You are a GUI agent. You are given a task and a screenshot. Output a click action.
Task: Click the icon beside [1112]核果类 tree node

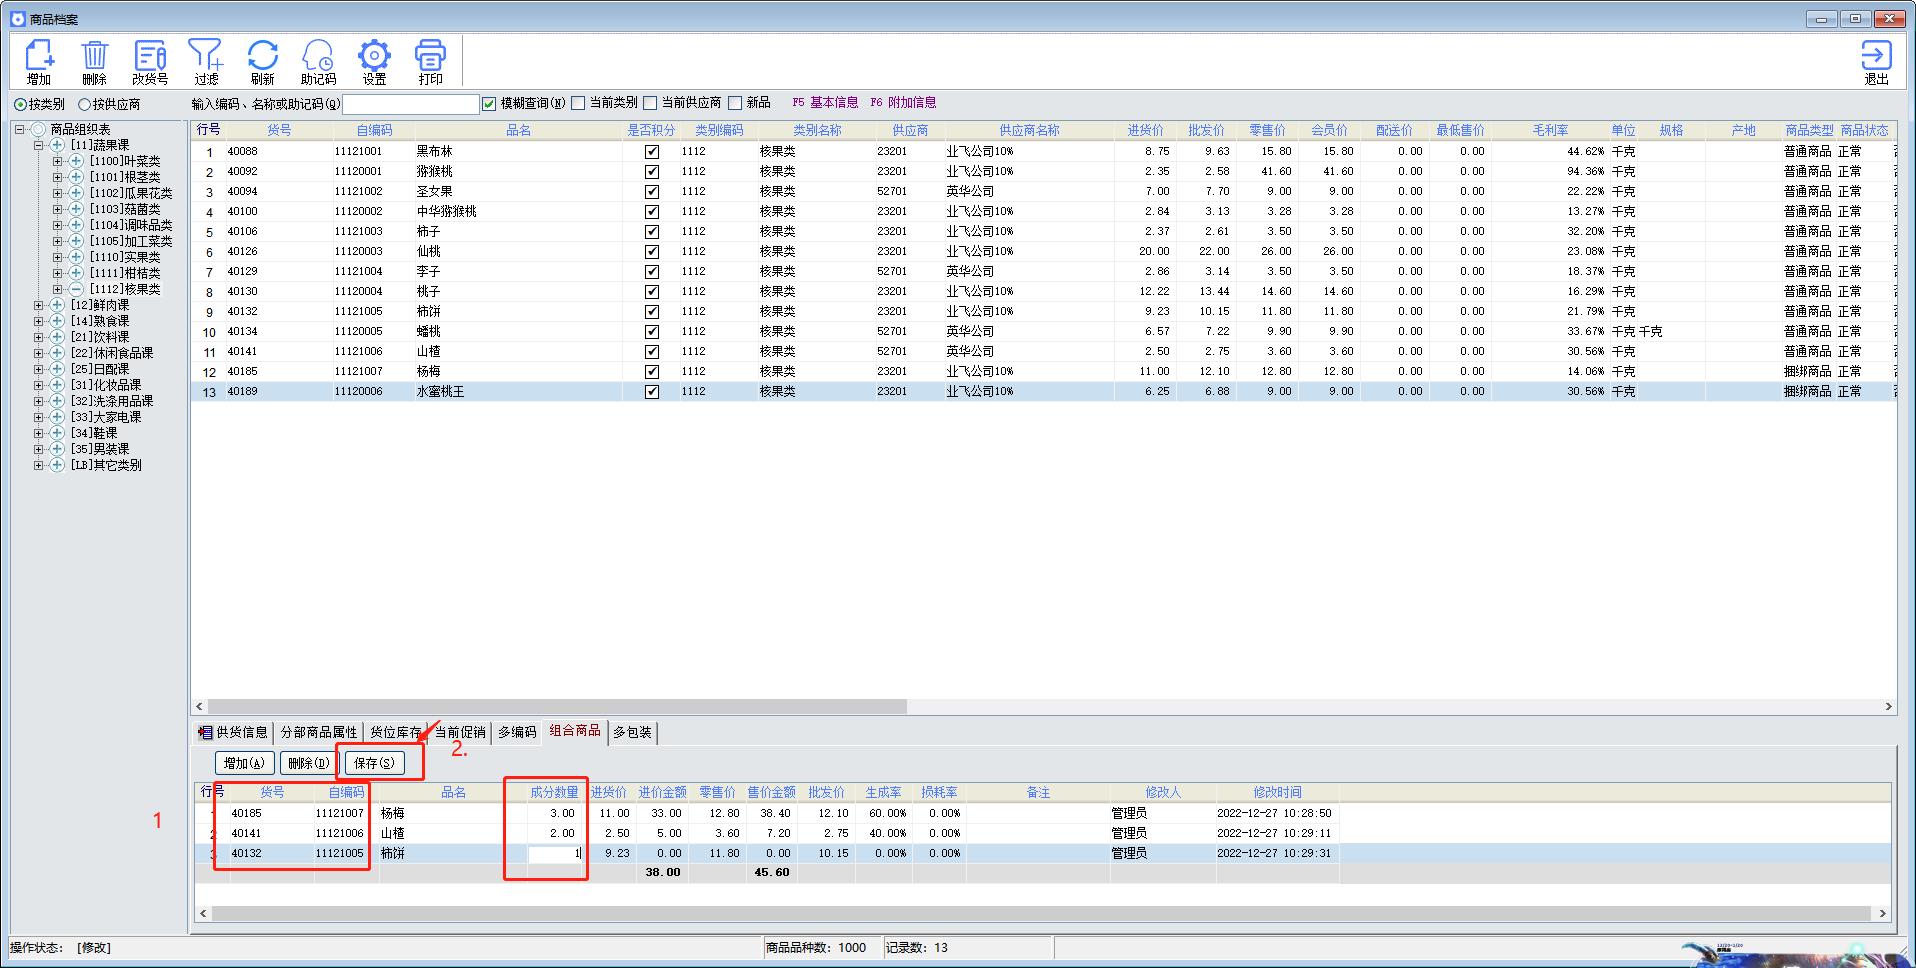[76, 289]
